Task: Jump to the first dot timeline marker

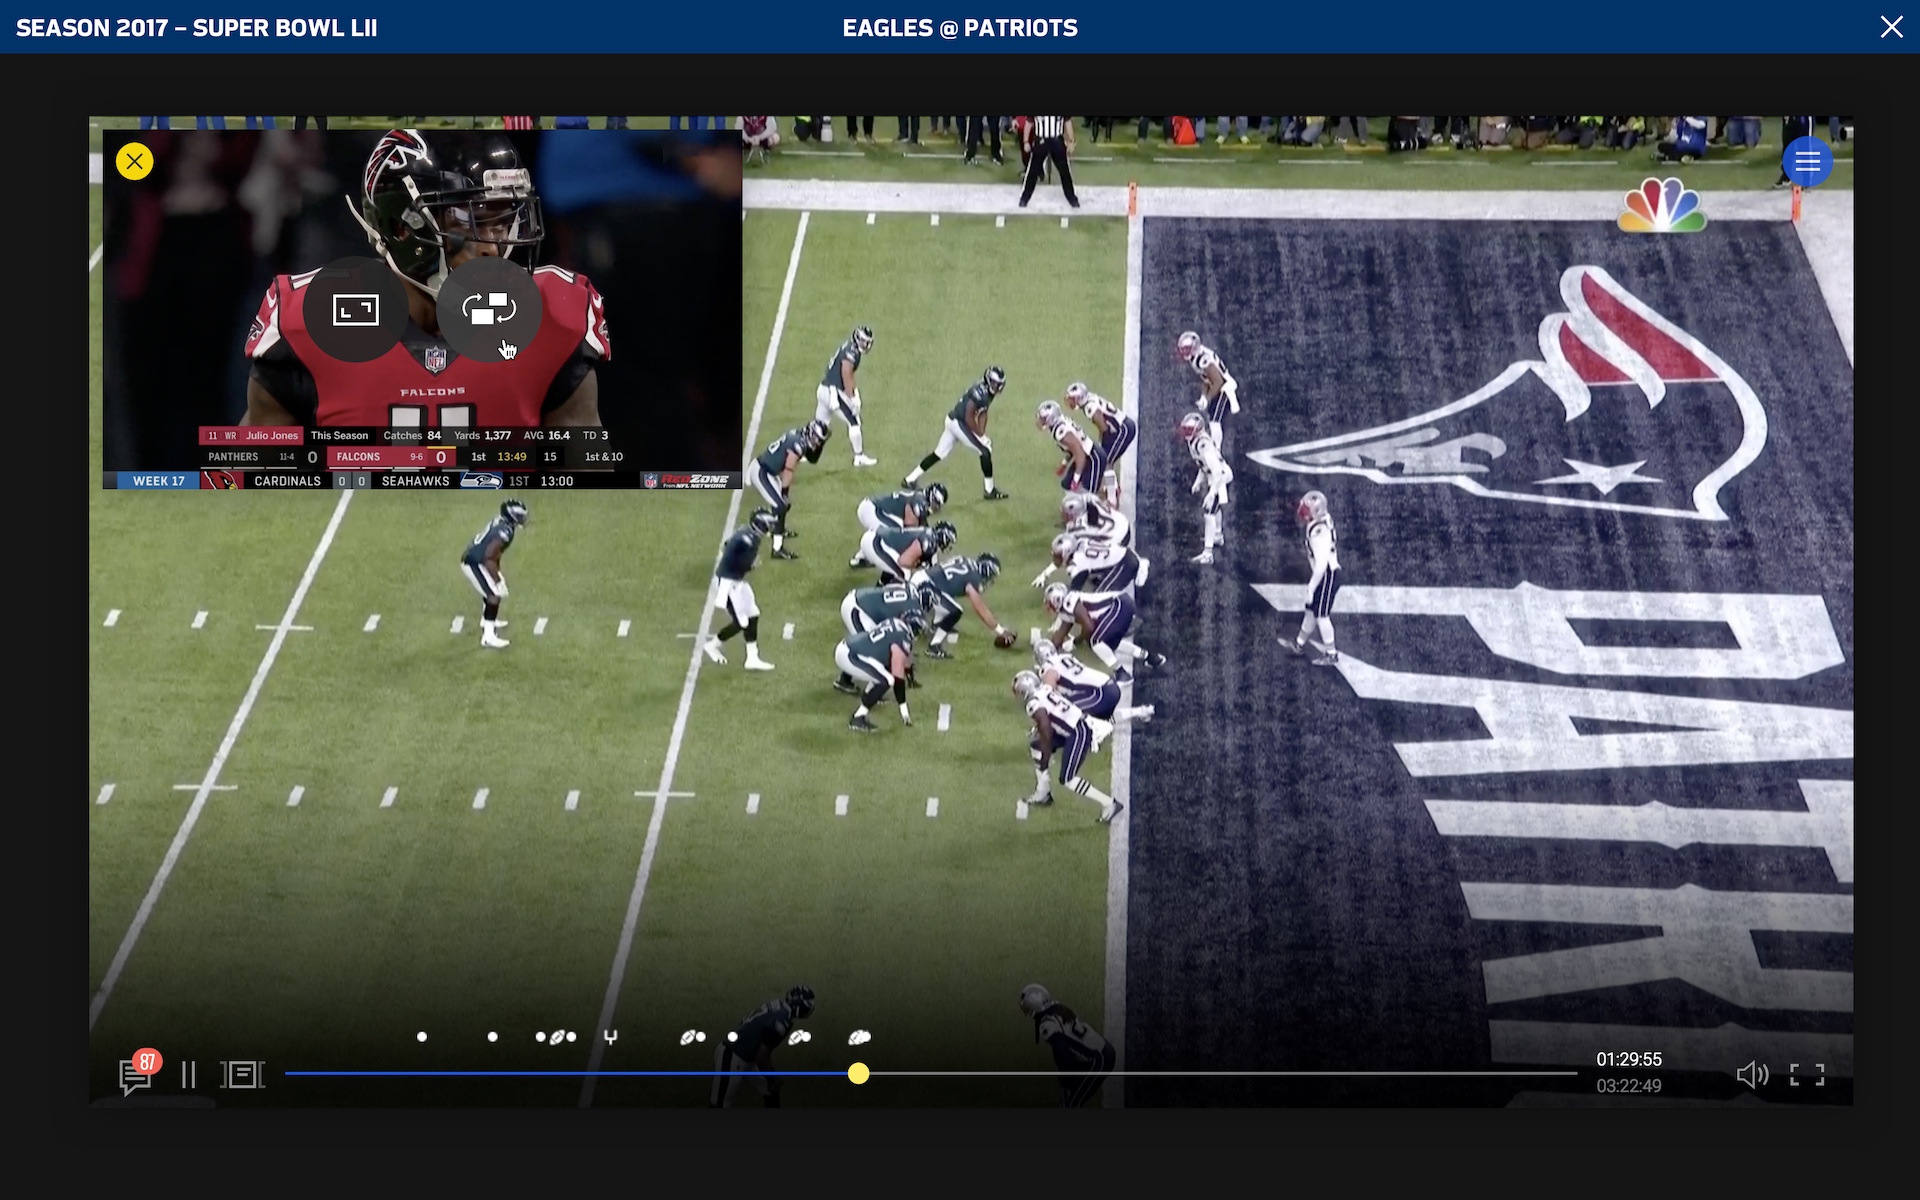Action: coord(422,1037)
